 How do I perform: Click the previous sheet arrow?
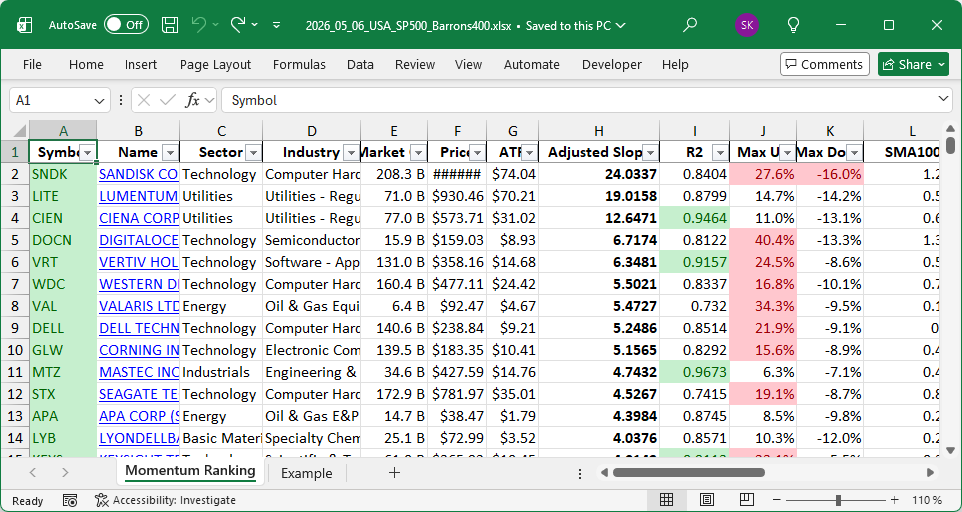click(33, 473)
